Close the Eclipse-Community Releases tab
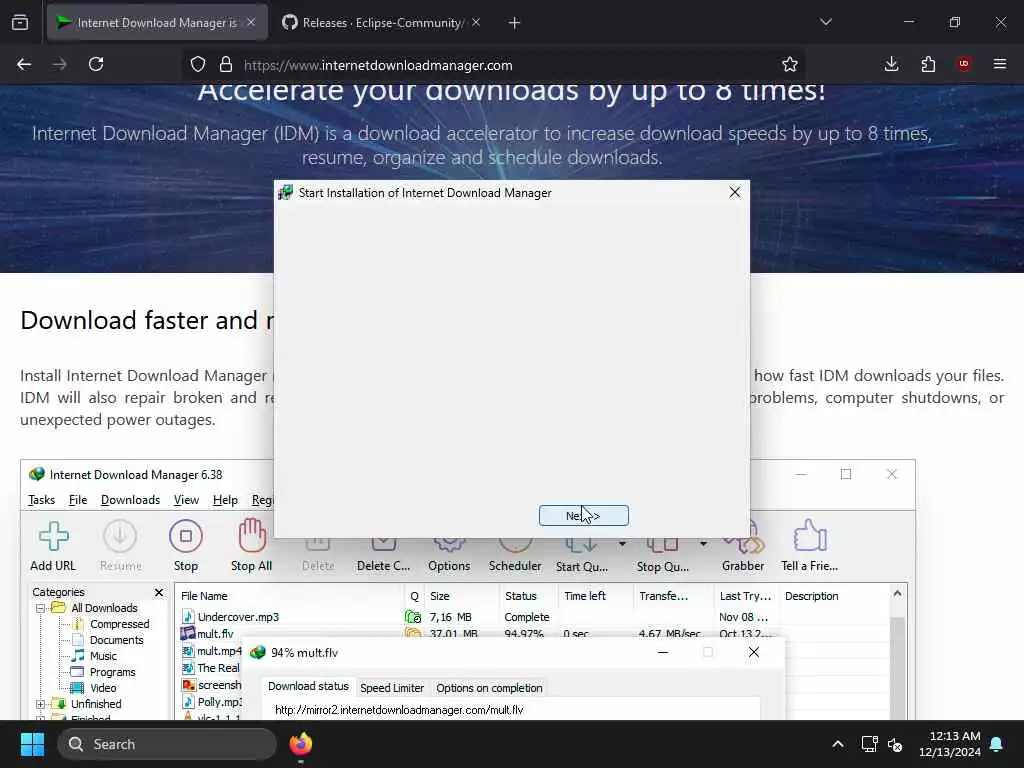Screen dimensions: 1024x768 click(476, 23)
